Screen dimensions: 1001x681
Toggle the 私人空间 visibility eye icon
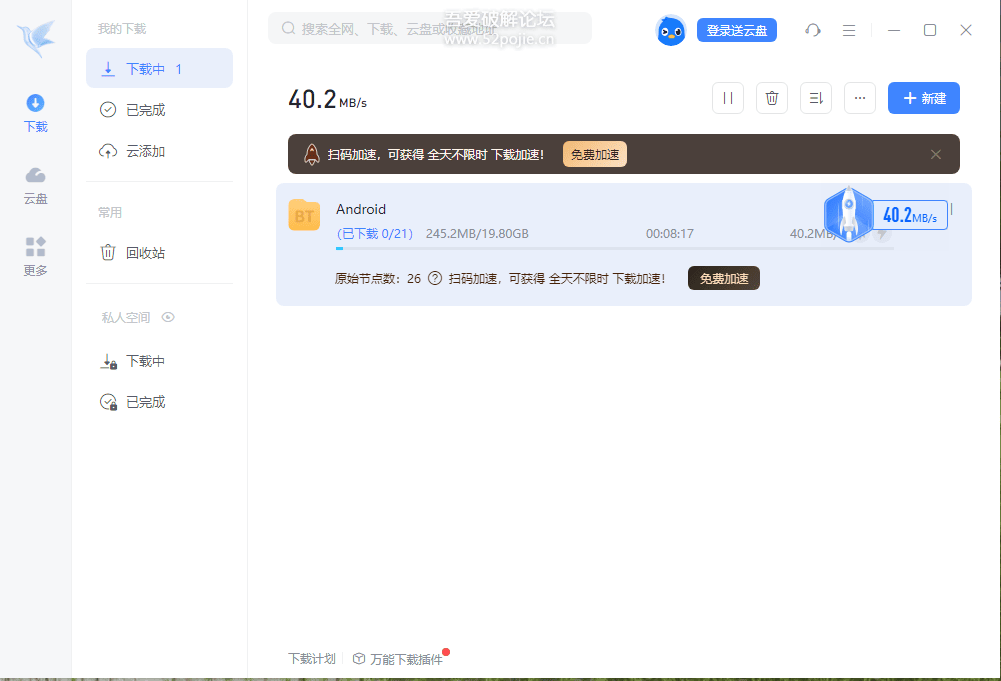[168, 317]
